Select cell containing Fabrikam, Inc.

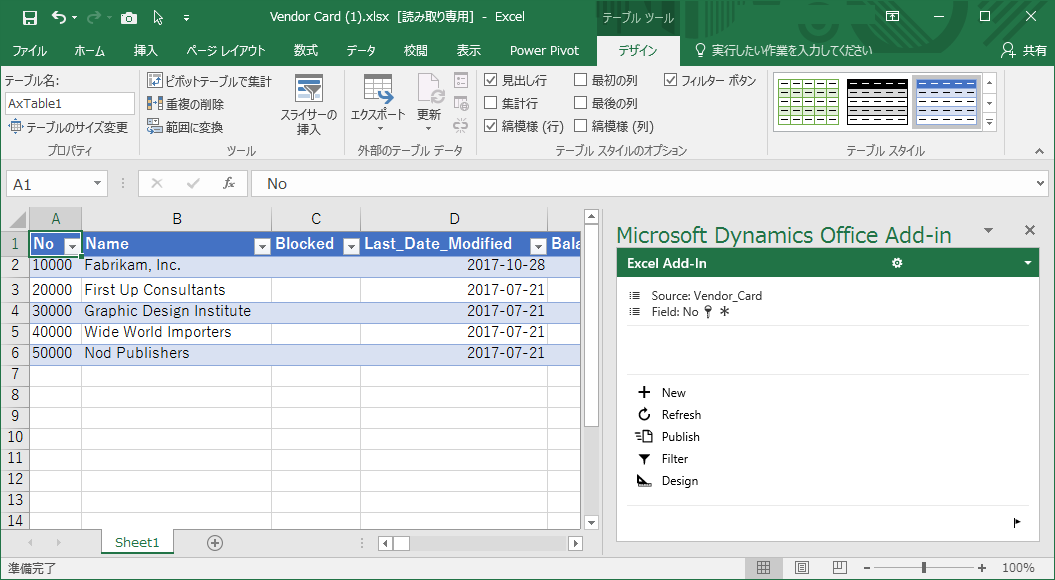(176, 265)
